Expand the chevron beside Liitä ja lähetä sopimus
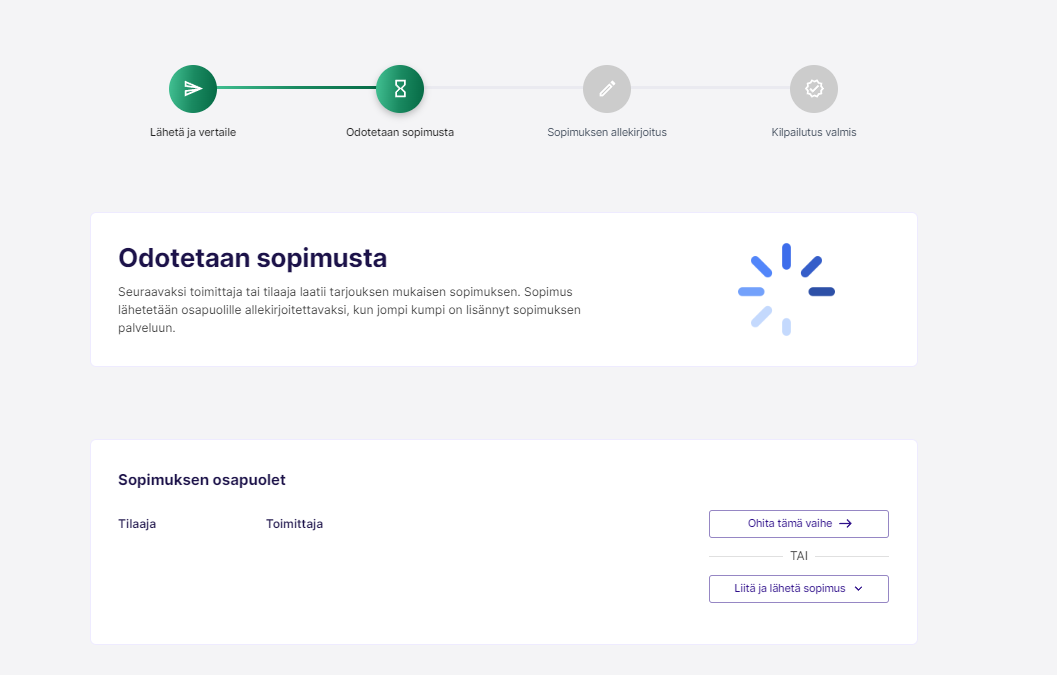The image size is (1057, 675). click(x=858, y=589)
